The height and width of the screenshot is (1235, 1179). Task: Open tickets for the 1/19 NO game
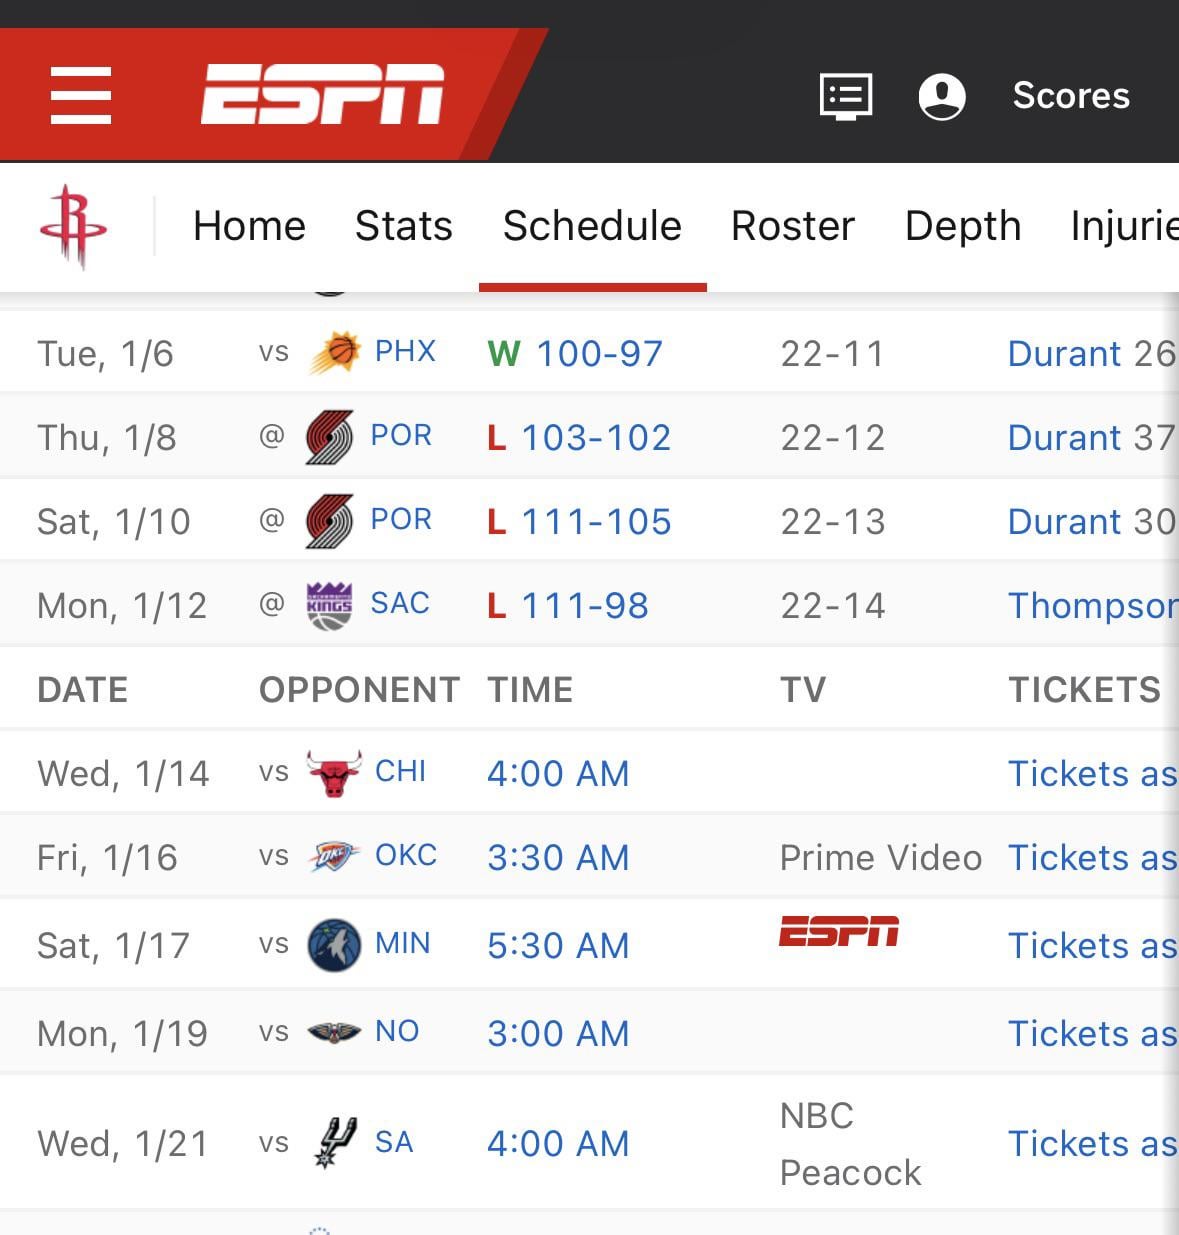(x=1091, y=1033)
